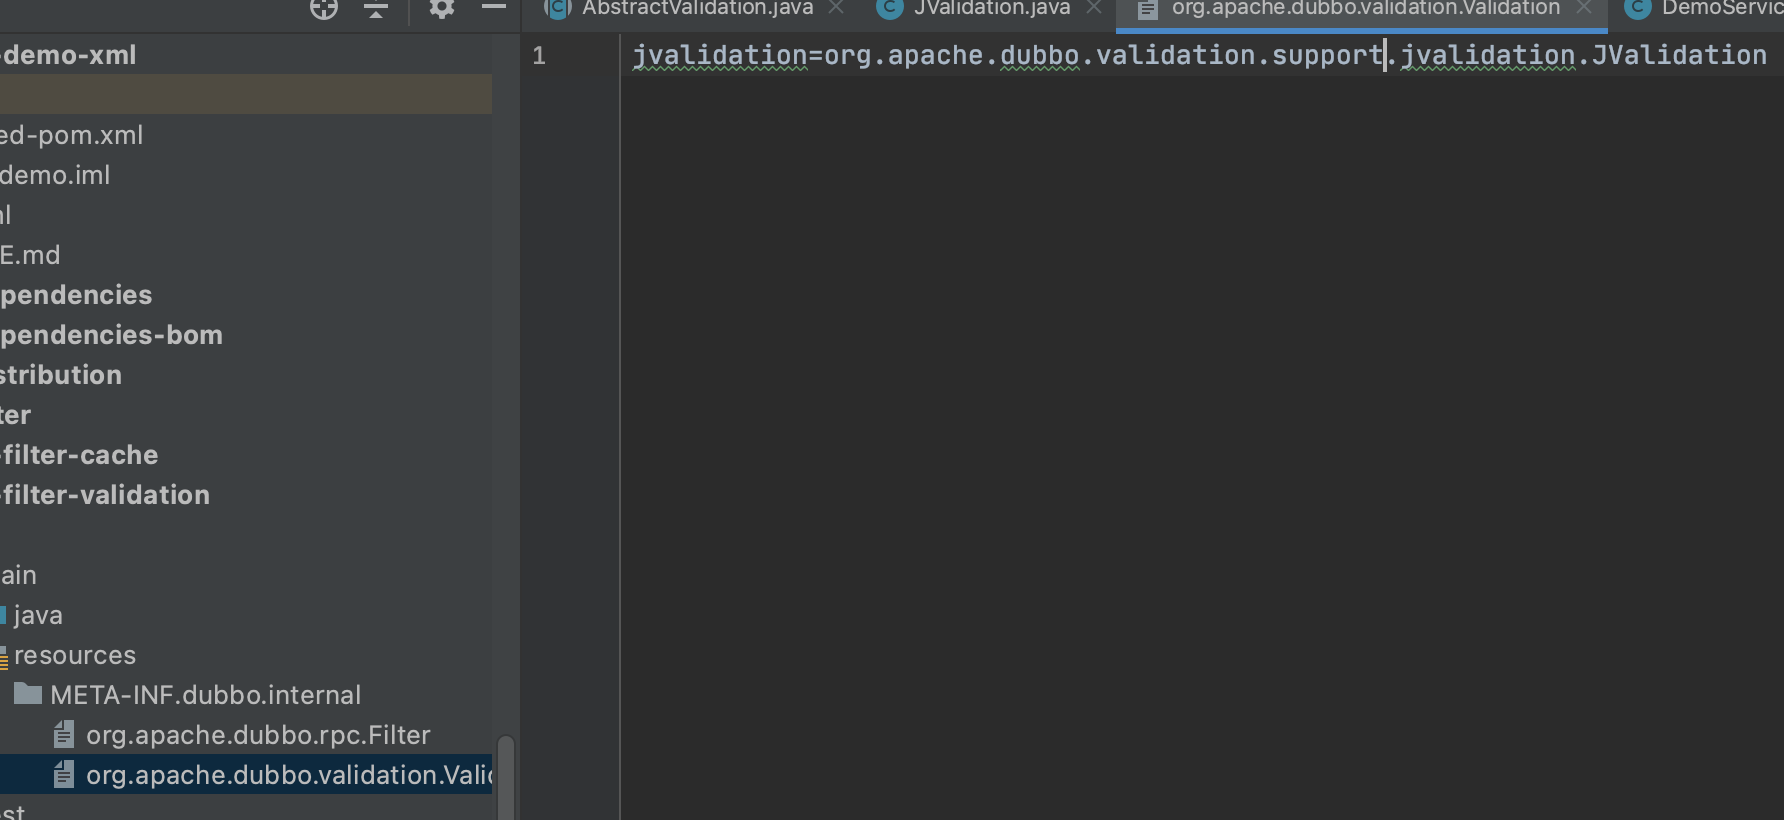Screen dimensions: 1784x820
Task: Hide the project tool window
Action: coord(494,7)
